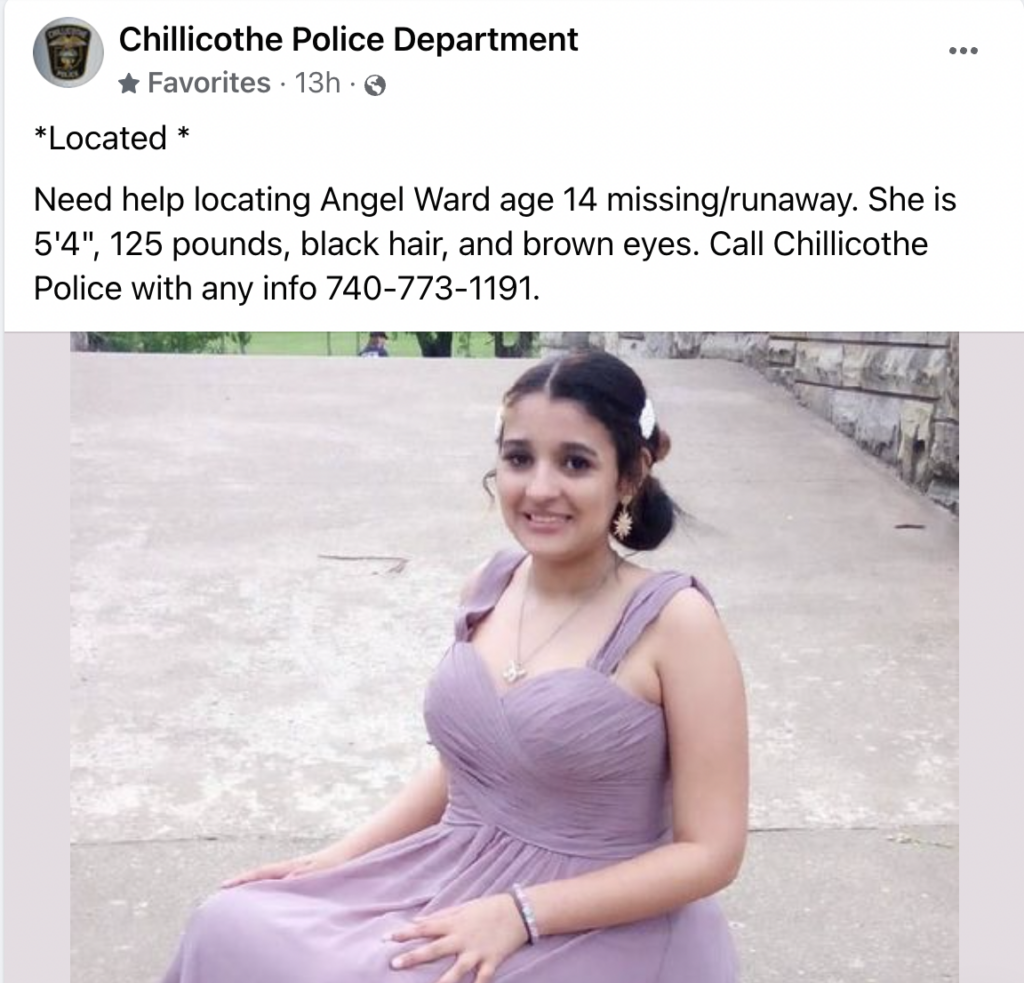Open the 13h post timestamp

(x=317, y=83)
